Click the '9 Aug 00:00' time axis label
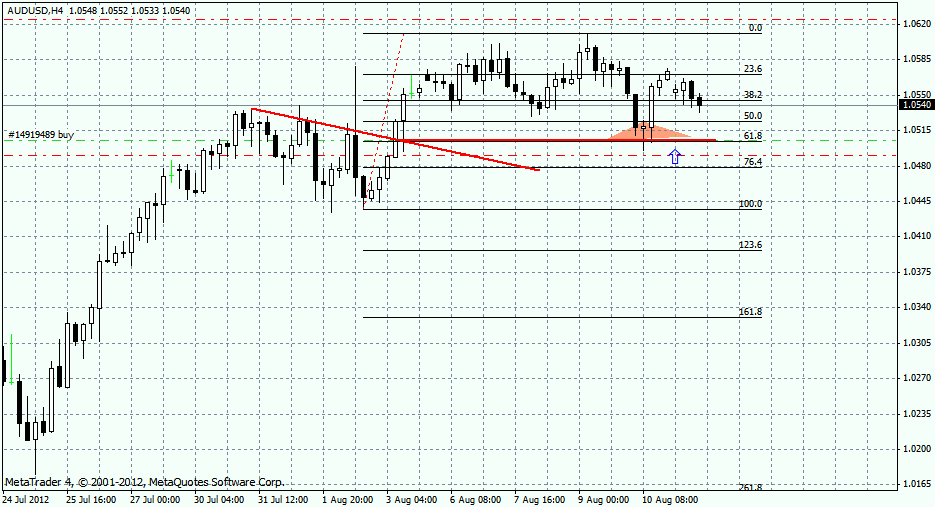Screen dimensions: 935x507 (603, 499)
